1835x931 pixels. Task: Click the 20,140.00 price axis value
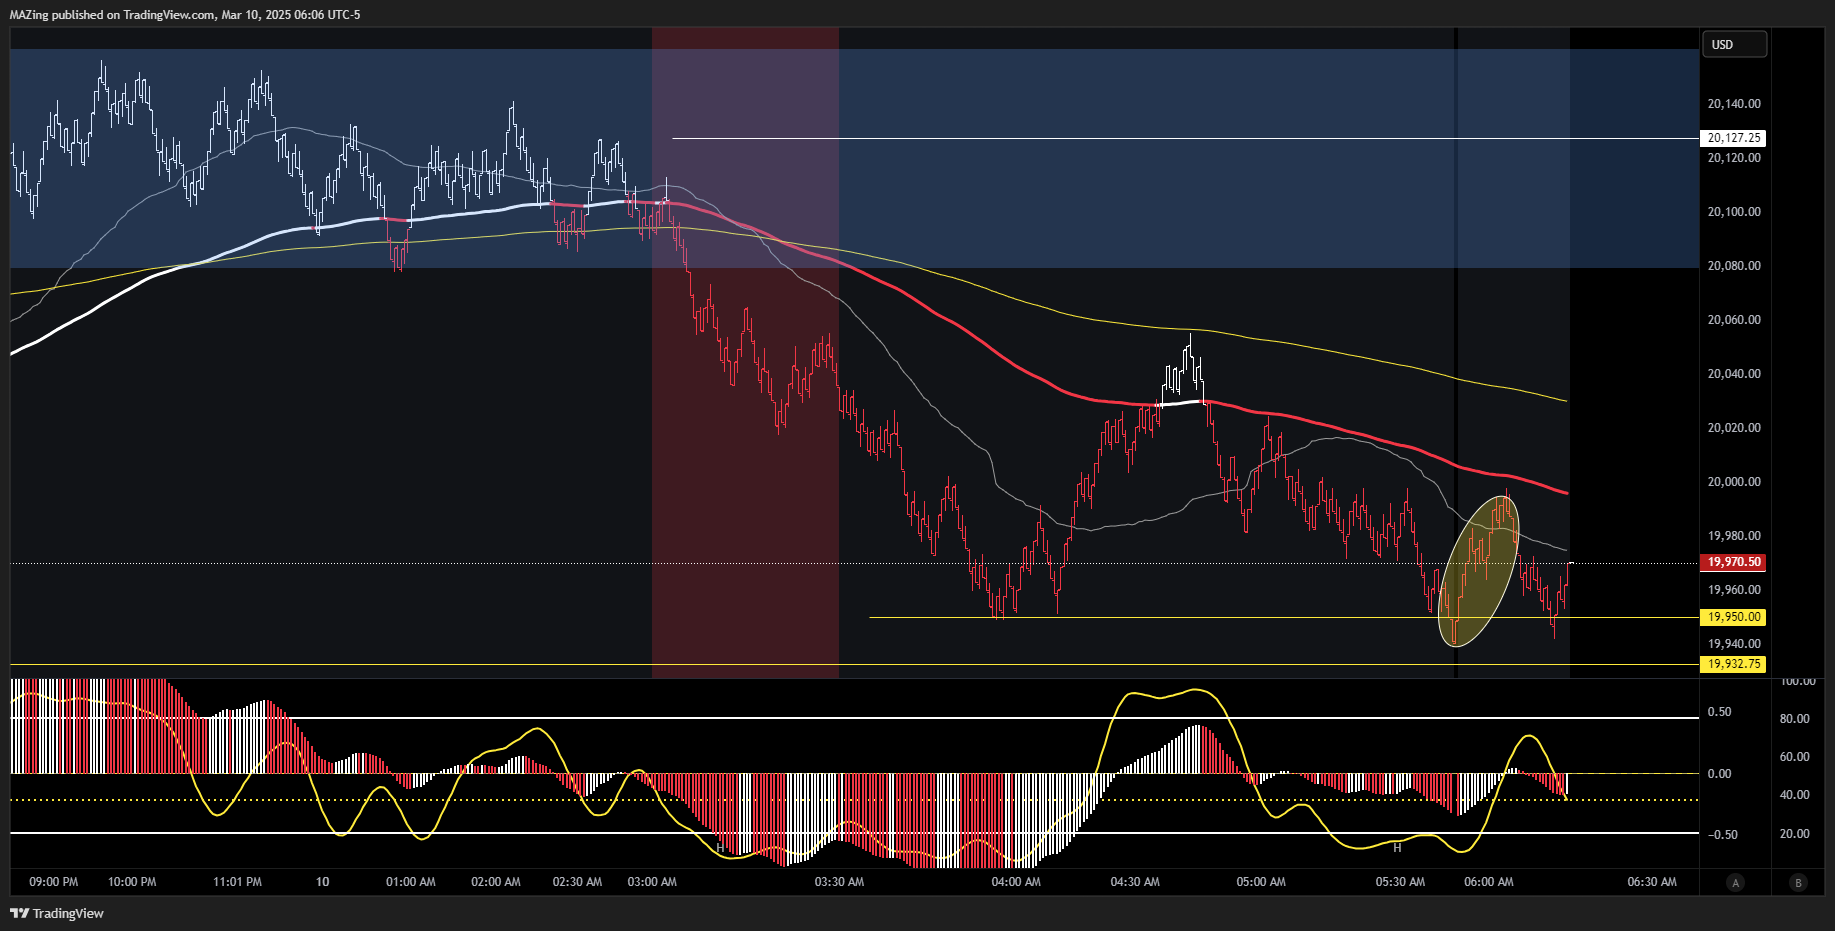(1734, 104)
